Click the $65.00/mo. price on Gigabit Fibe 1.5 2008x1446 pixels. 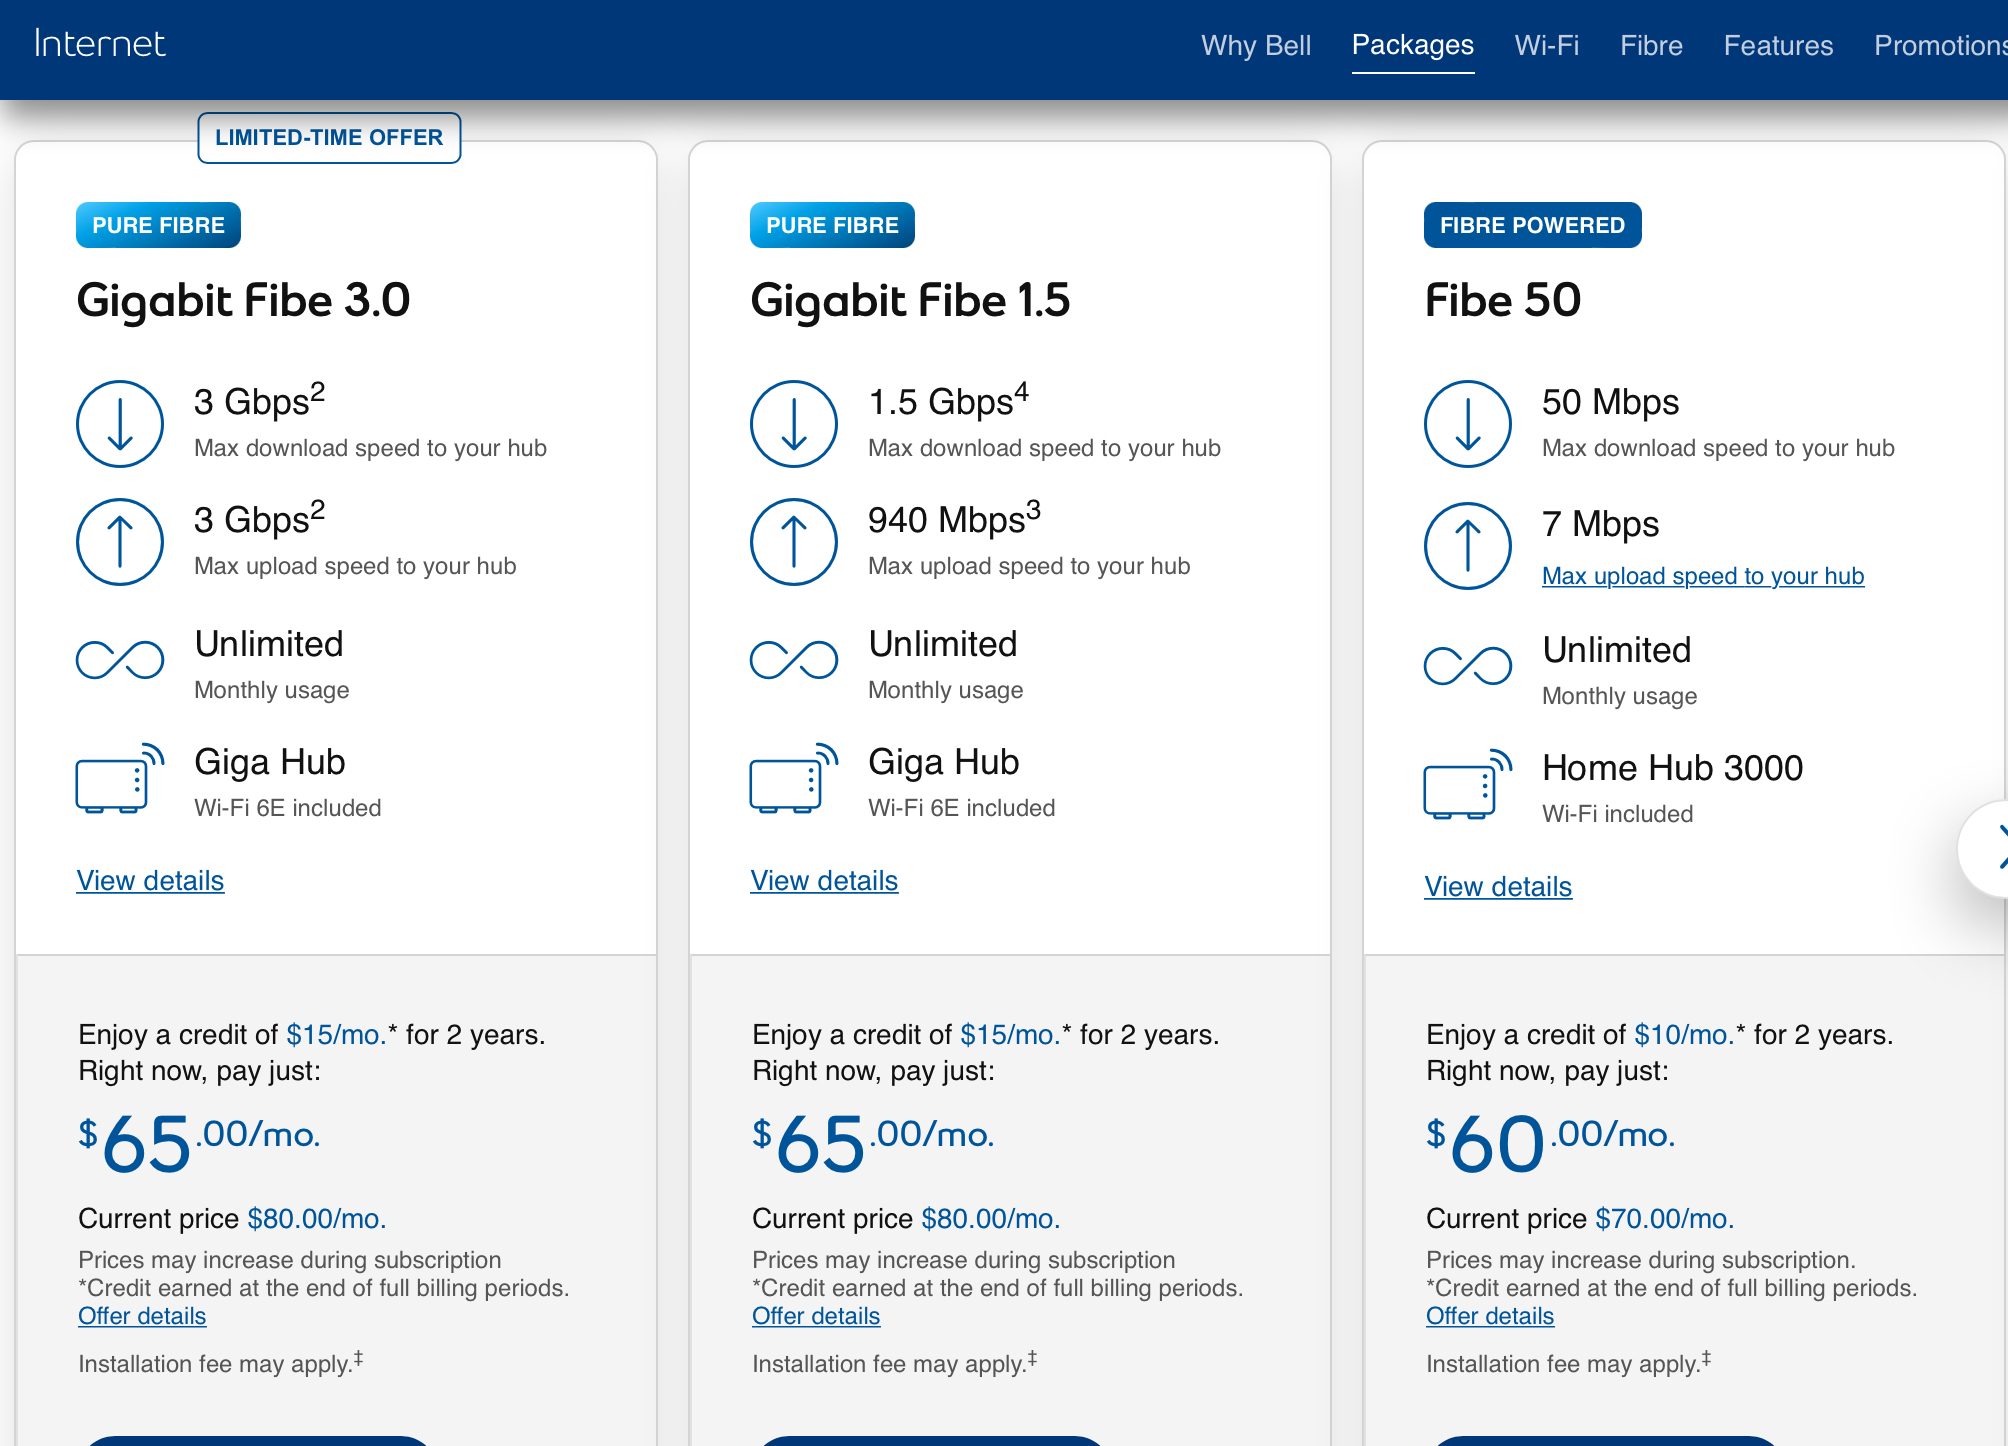(x=873, y=1143)
